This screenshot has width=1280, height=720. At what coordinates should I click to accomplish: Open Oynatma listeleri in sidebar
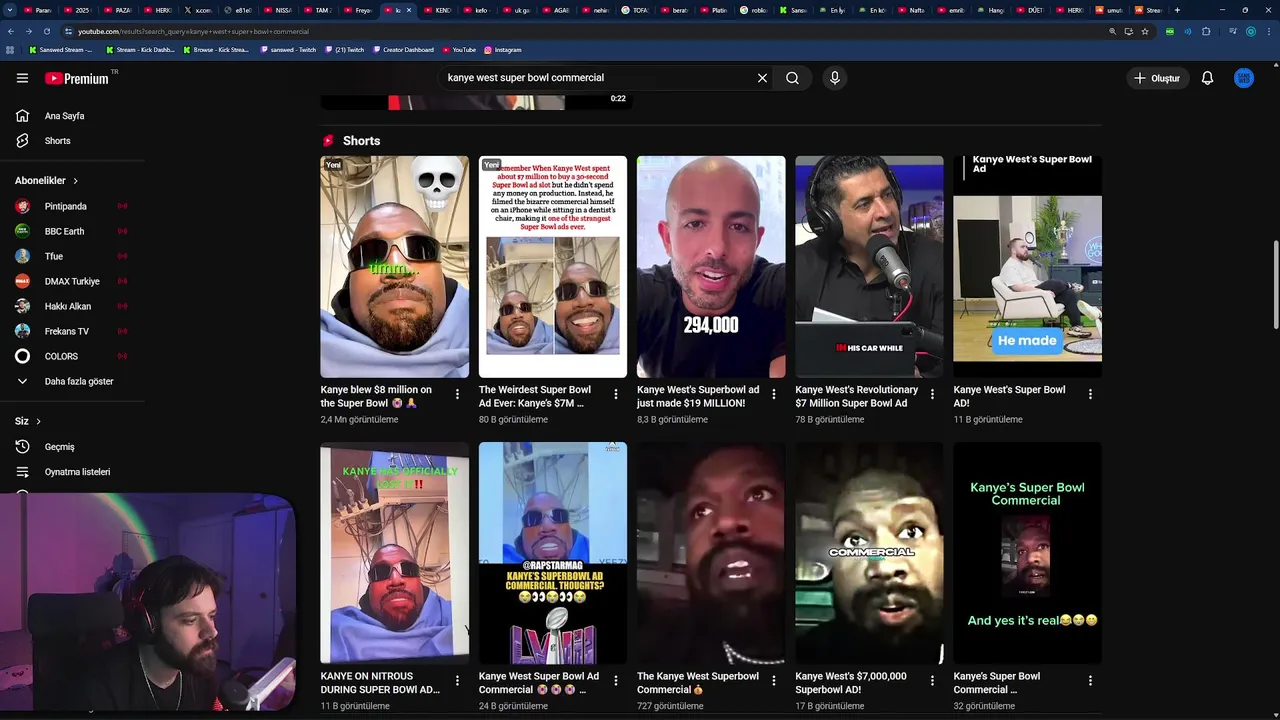[x=72, y=472]
